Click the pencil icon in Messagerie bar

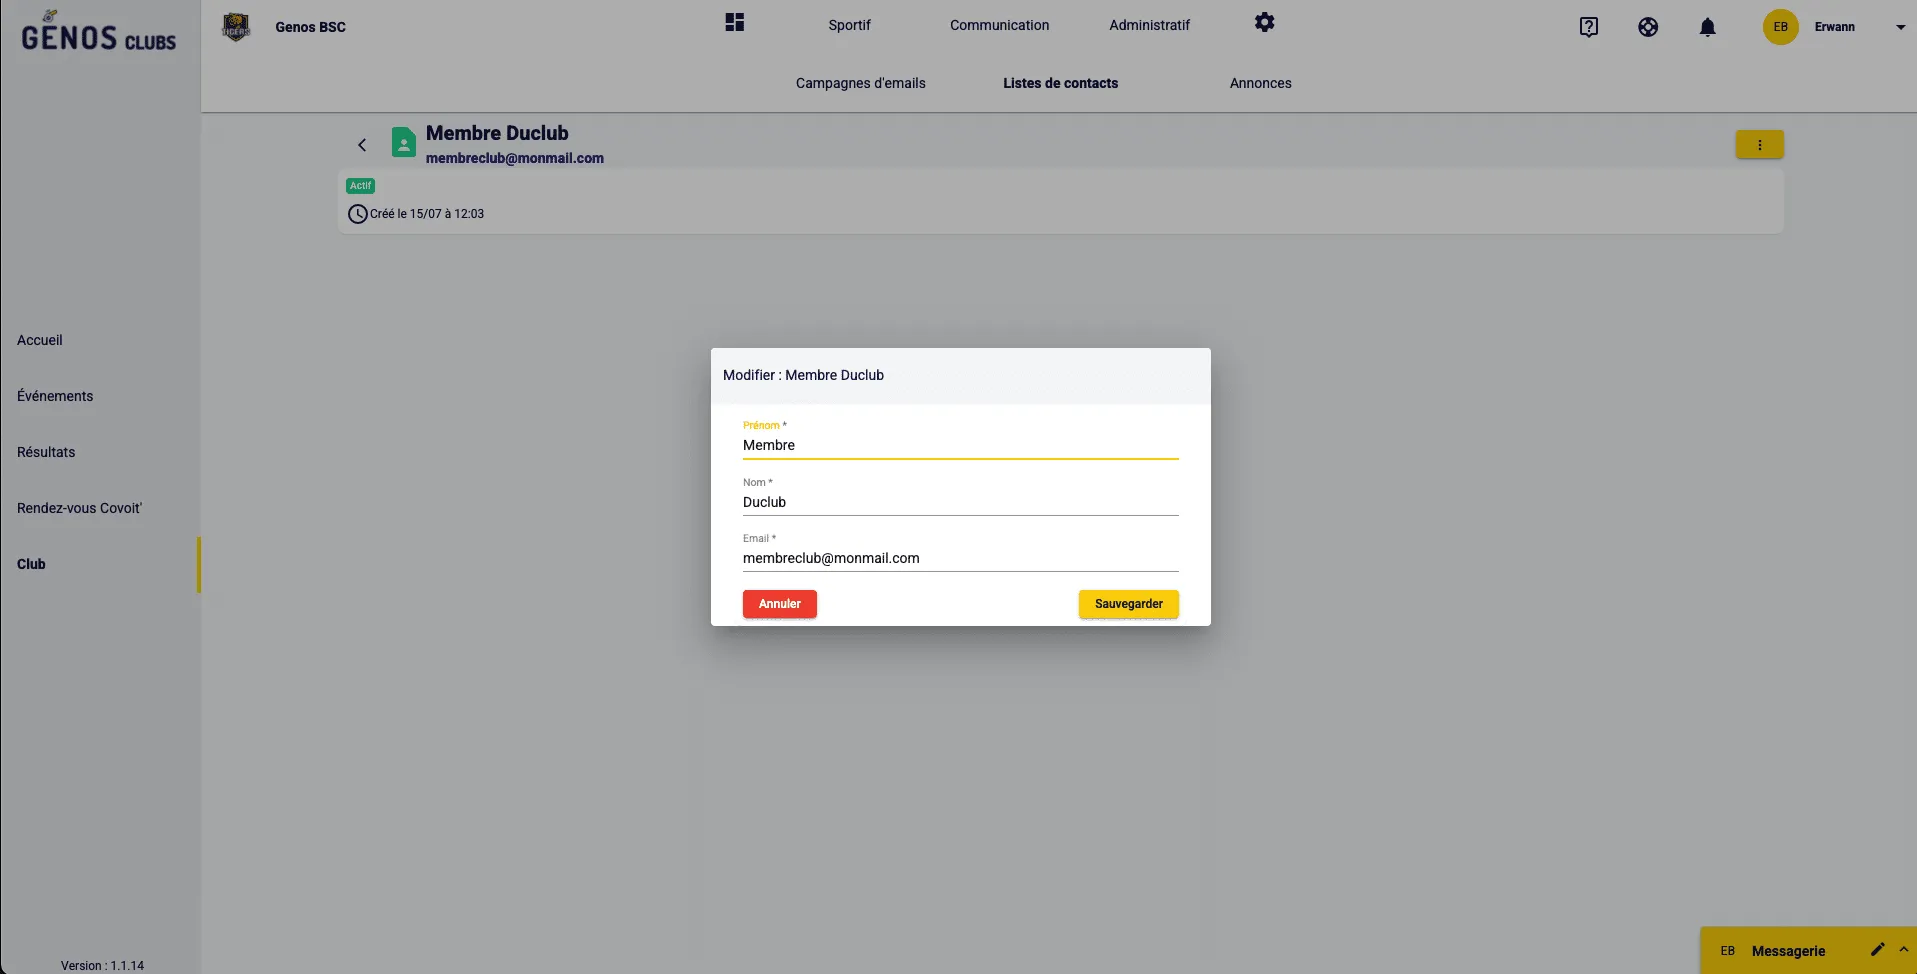point(1877,949)
